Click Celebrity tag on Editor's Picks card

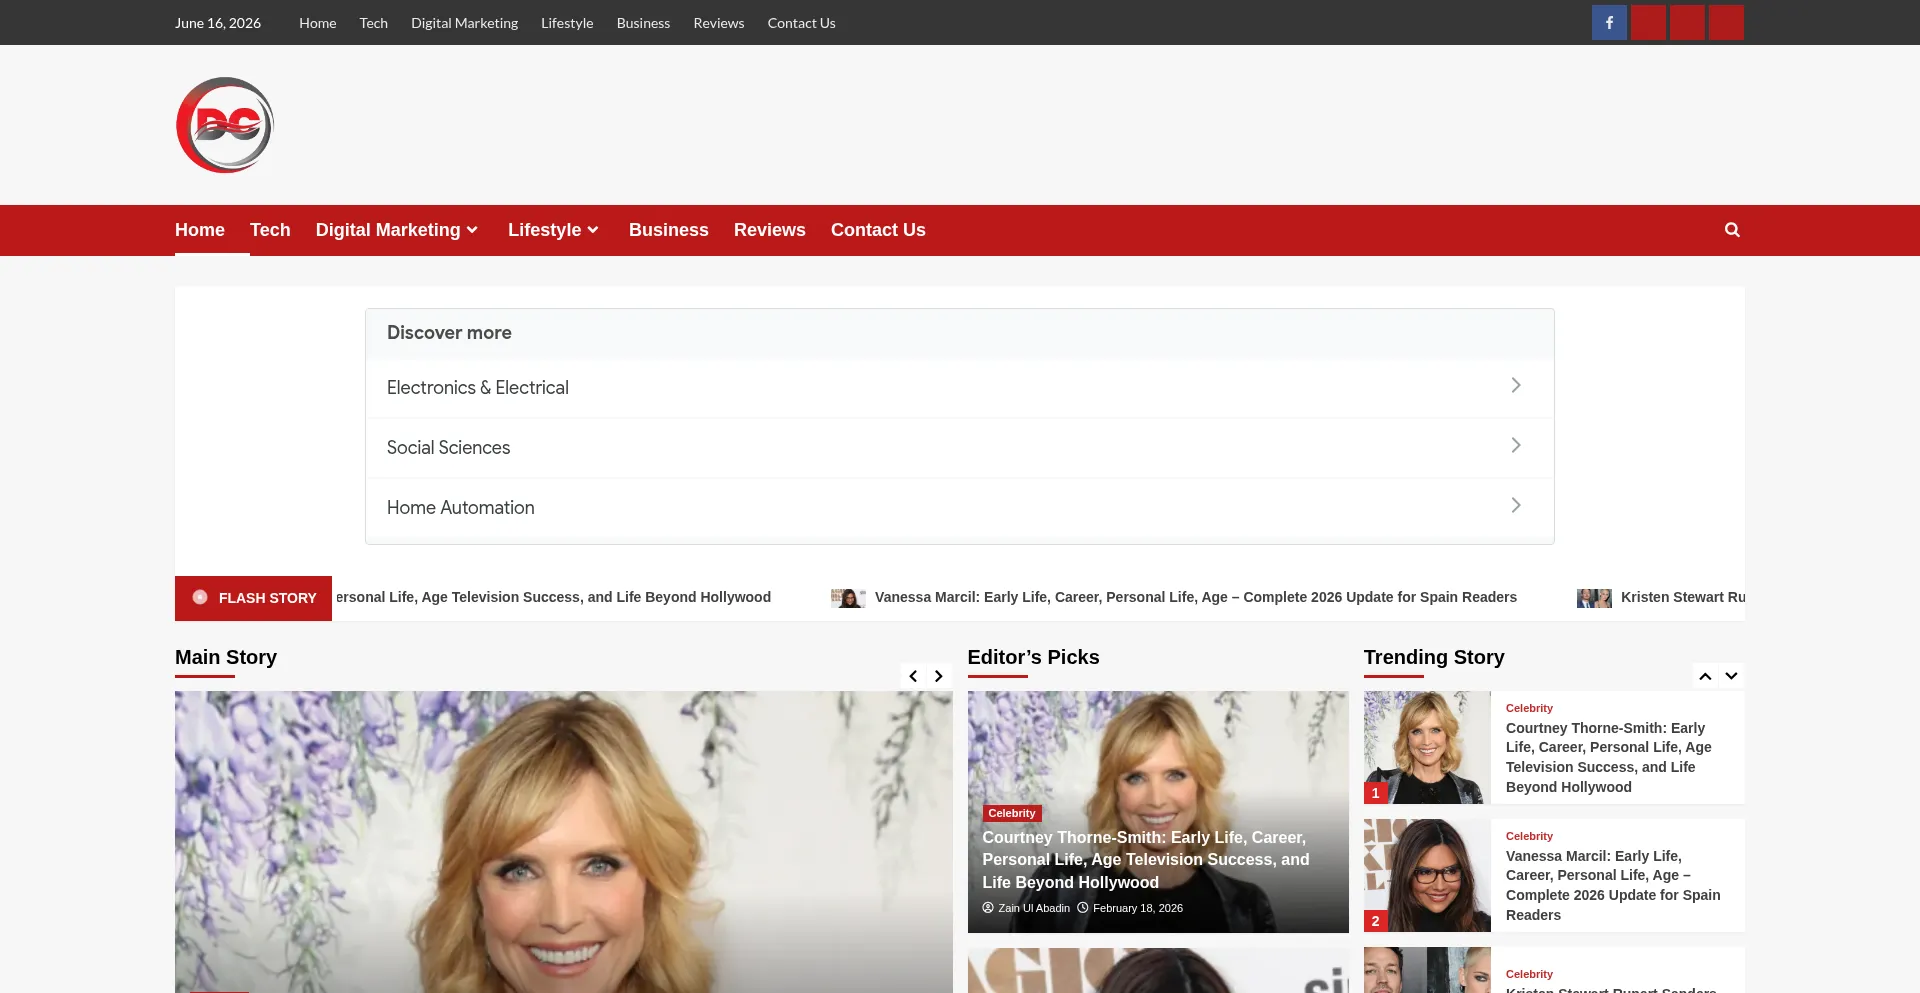coord(1012,814)
